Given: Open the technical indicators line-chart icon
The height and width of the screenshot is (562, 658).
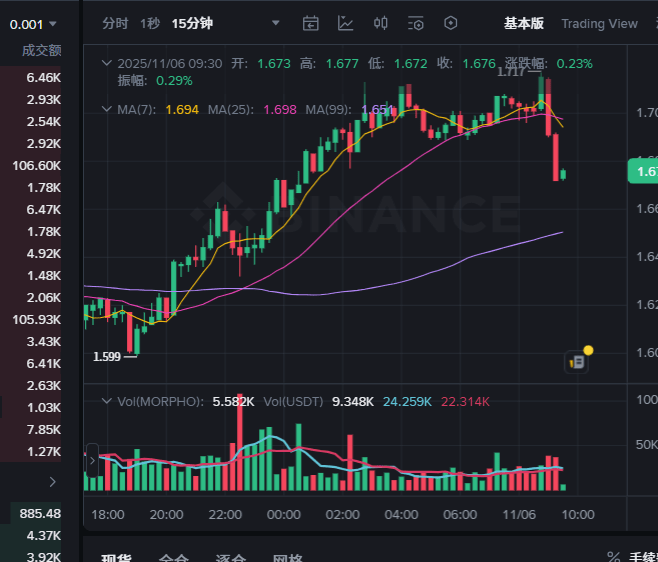Looking at the screenshot, I should [x=346, y=23].
